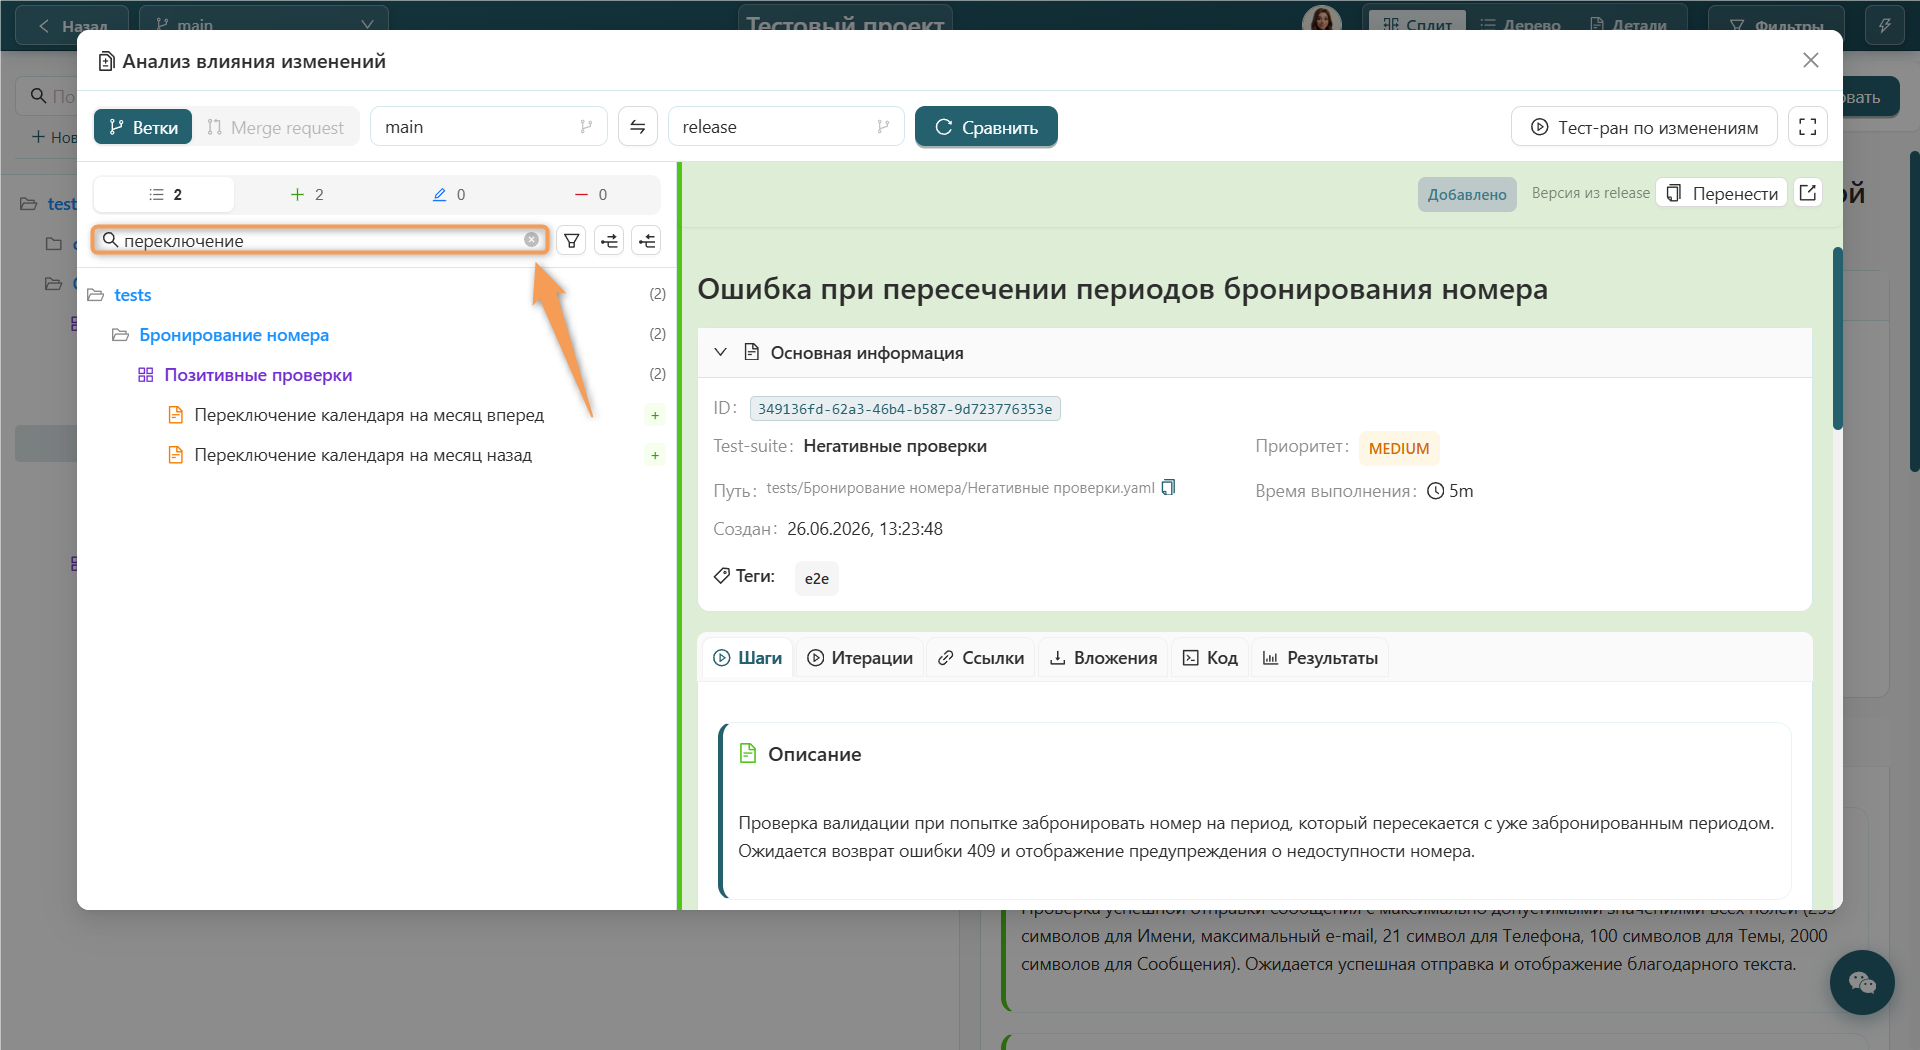
Task: Switch to Merge request mode
Action: pos(275,127)
